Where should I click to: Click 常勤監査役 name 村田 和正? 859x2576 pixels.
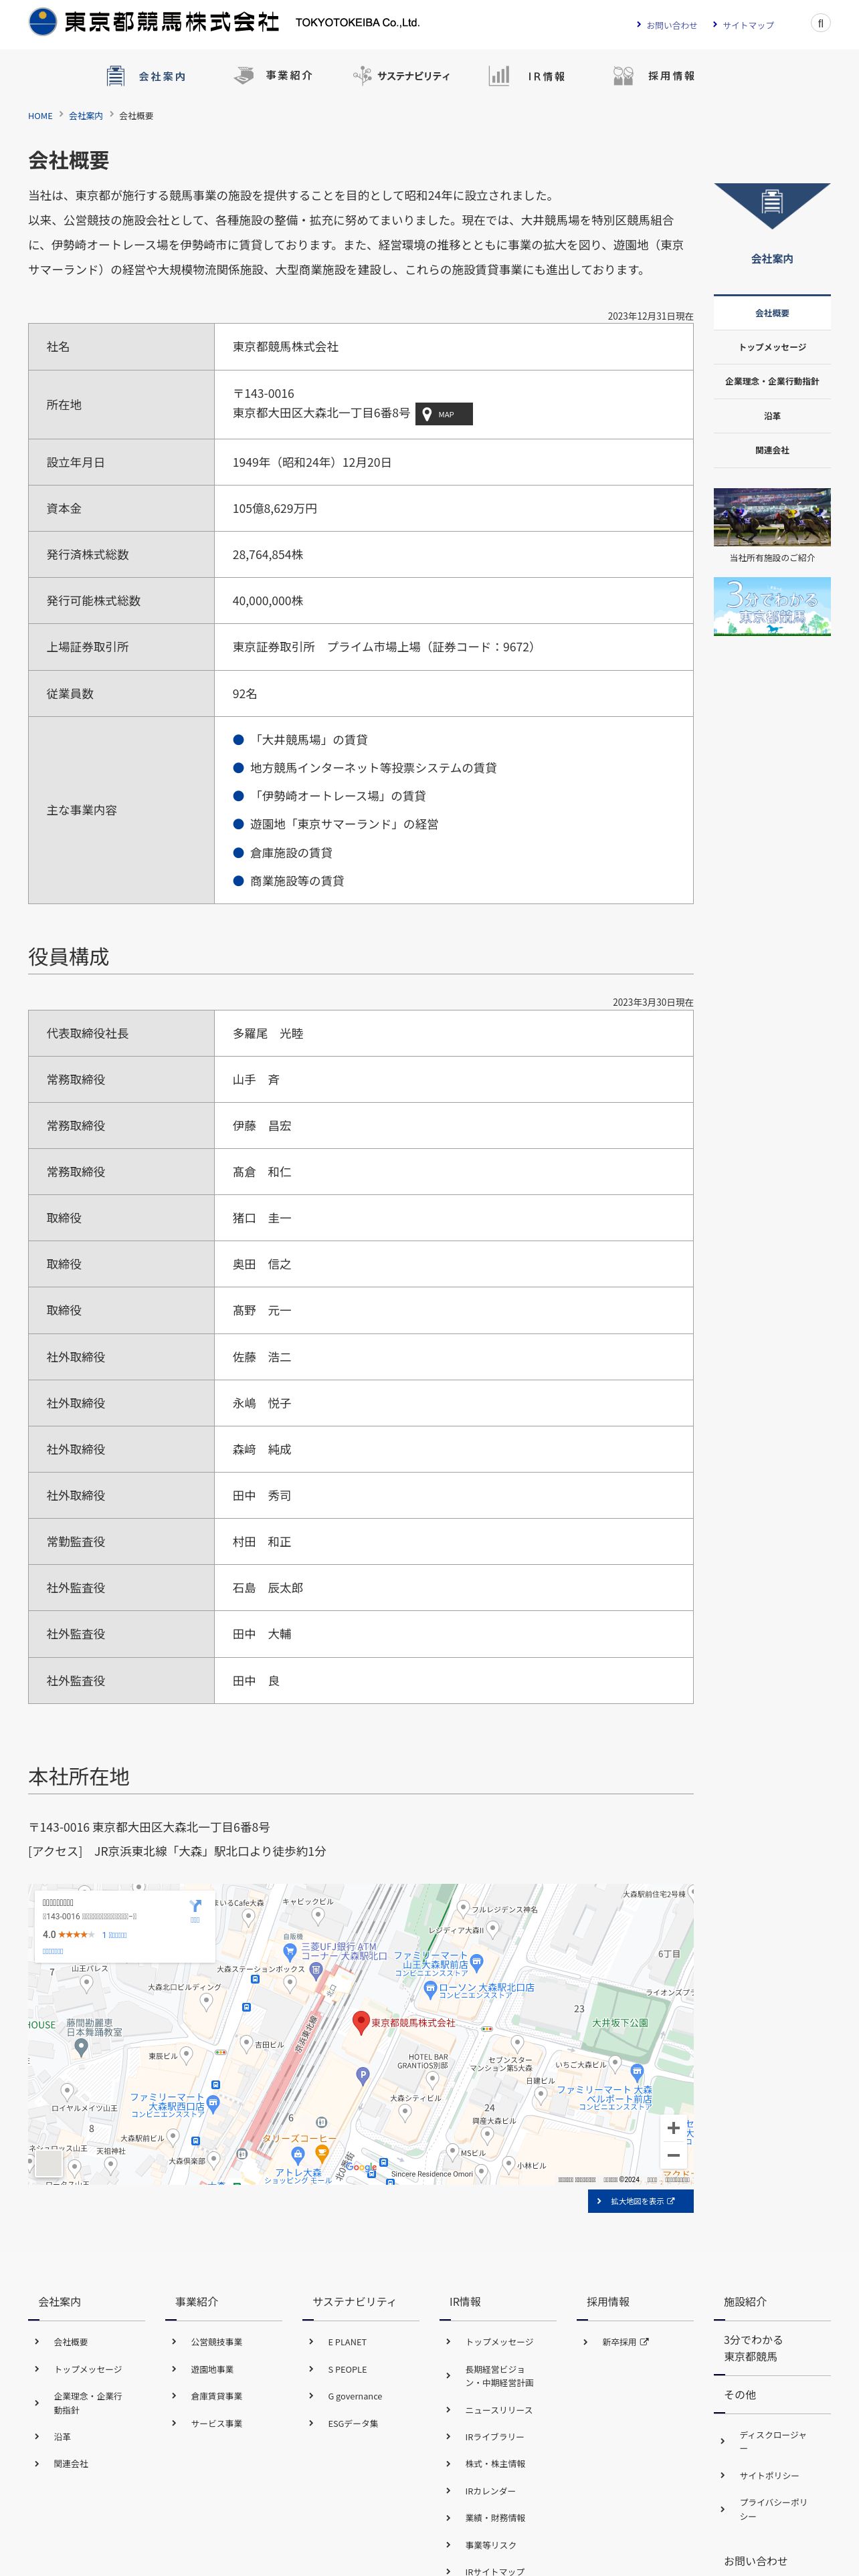click(262, 1541)
